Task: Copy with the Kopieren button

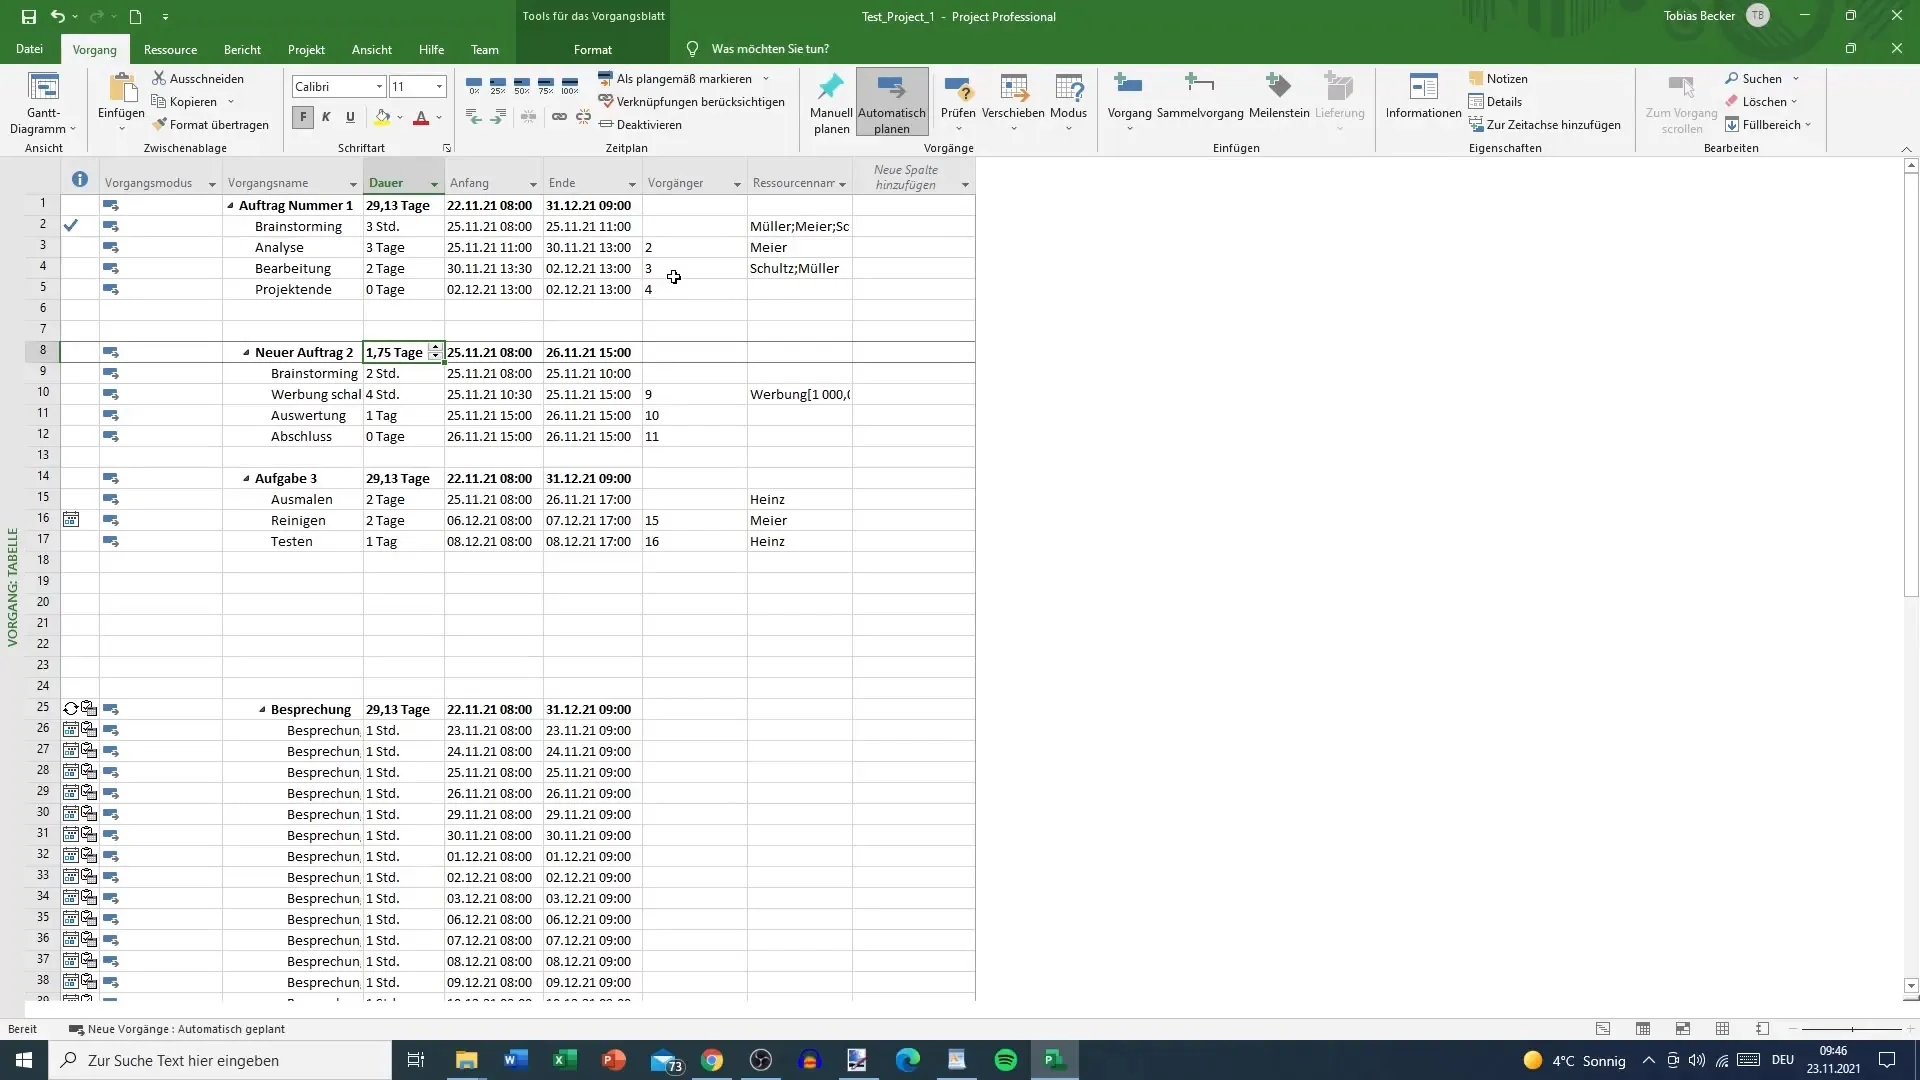Action: (x=184, y=101)
